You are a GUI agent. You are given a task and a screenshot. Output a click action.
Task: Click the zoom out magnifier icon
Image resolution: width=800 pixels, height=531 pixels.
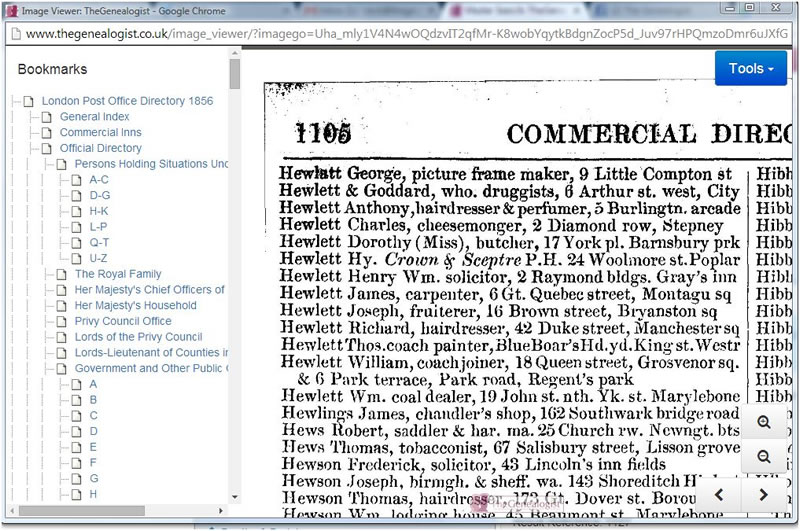click(763, 456)
